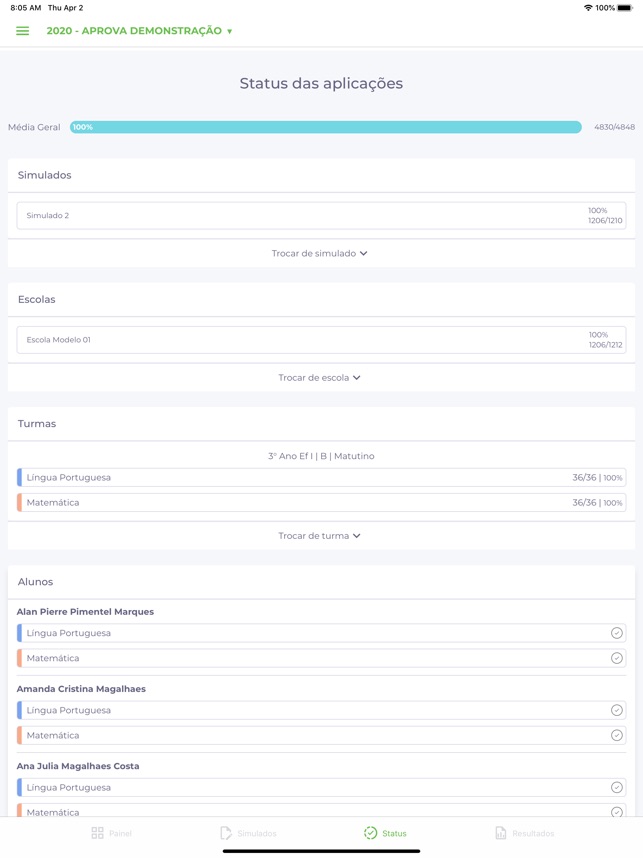Expand Trocar de turma dropdown
The width and height of the screenshot is (643, 858).
point(320,536)
